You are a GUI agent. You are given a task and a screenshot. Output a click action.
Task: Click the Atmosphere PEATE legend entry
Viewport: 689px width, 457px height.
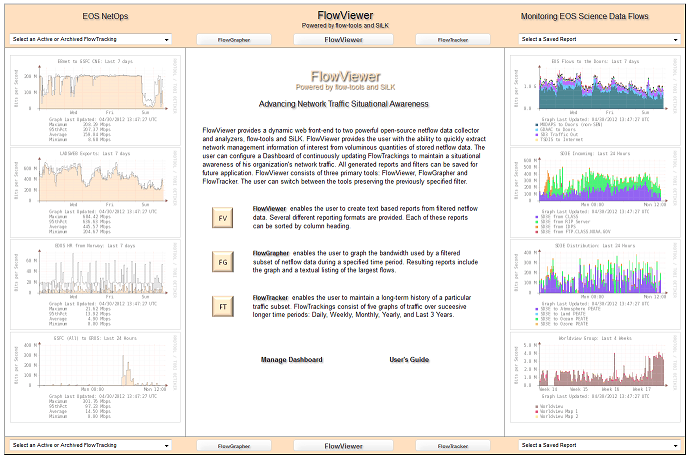click(x=567, y=309)
